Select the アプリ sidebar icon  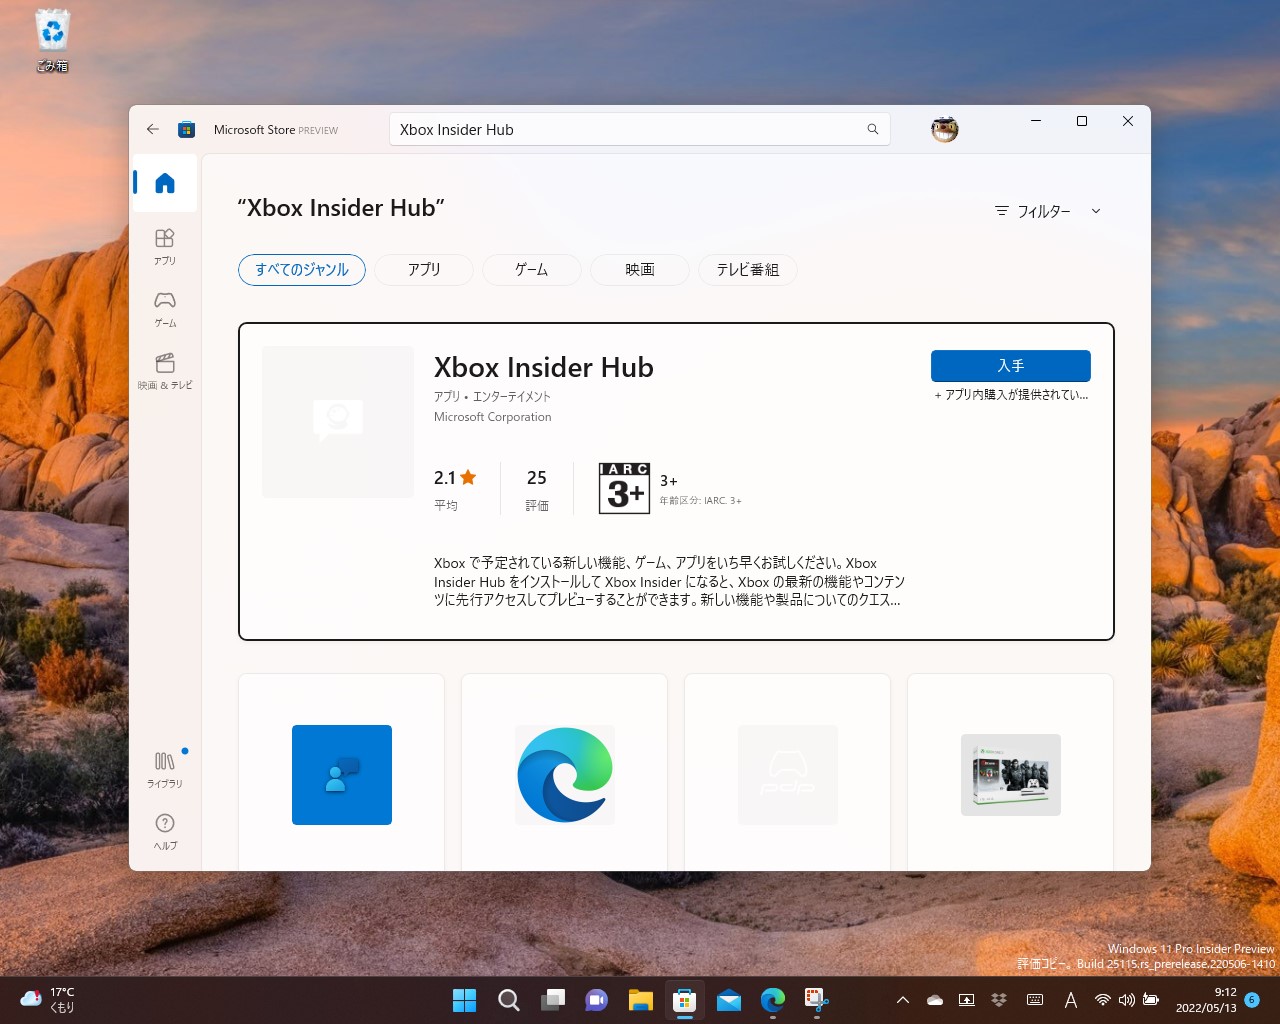pos(164,244)
